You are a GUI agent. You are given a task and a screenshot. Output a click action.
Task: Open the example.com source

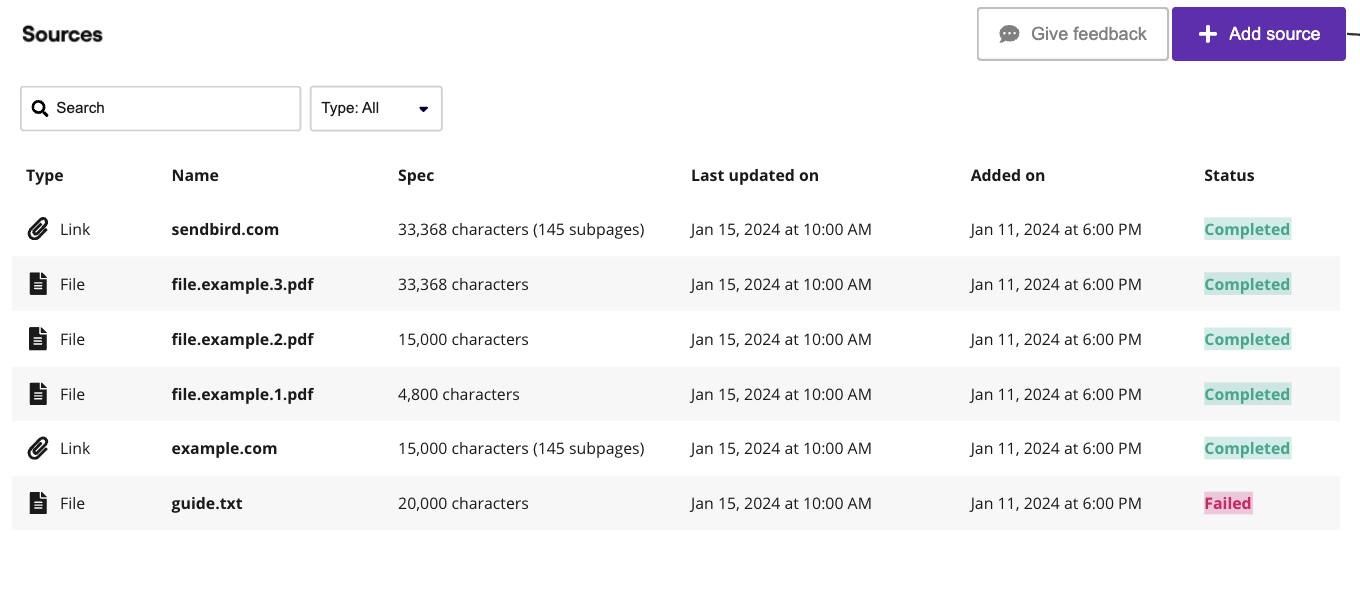(224, 448)
